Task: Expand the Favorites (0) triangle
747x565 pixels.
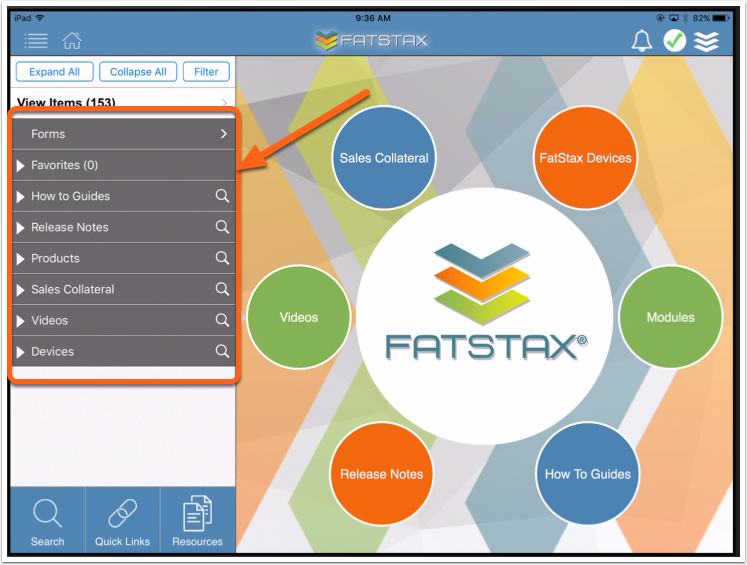Action: (20, 166)
